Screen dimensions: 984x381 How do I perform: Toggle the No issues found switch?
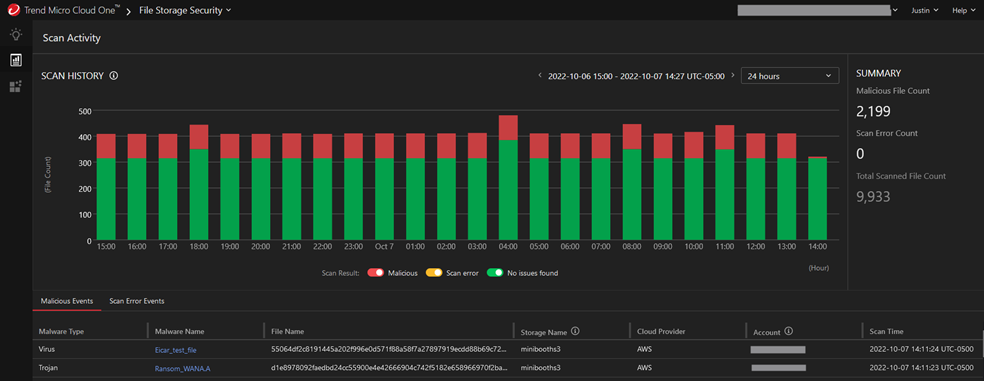point(495,273)
